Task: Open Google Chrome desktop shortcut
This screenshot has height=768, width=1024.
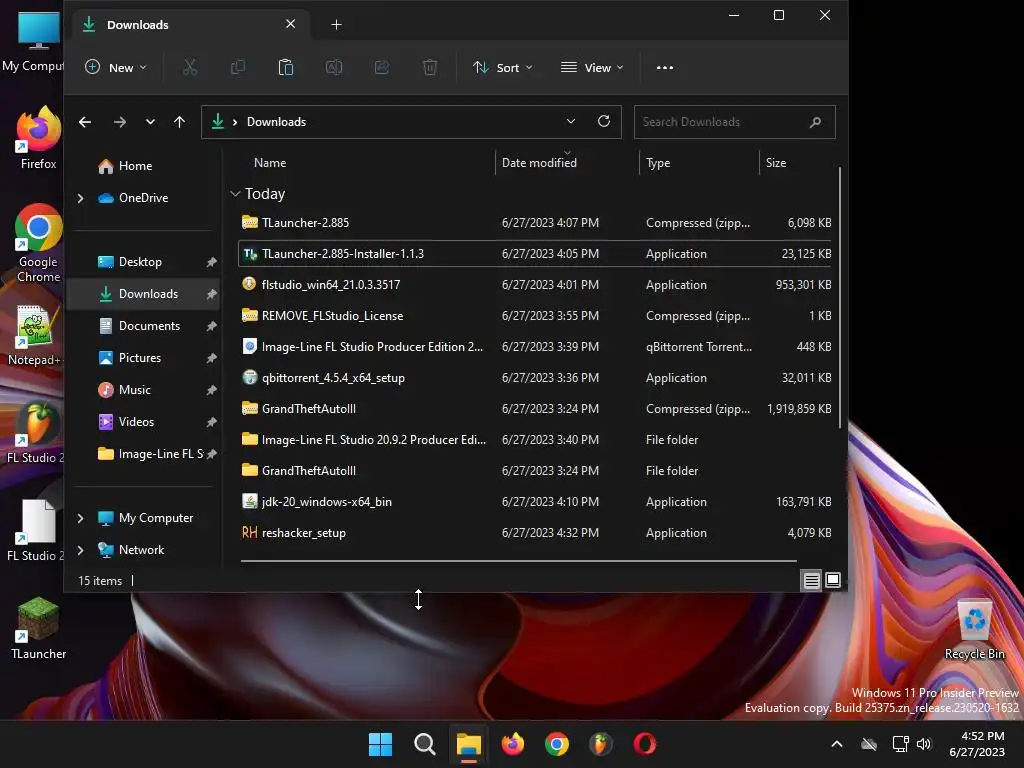Action: coord(38,243)
